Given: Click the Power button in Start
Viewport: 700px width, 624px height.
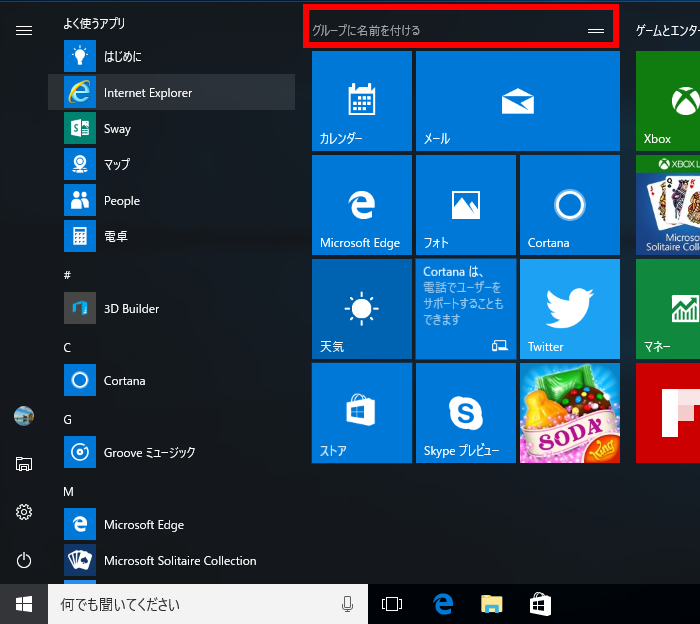Looking at the screenshot, I should coord(24,560).
